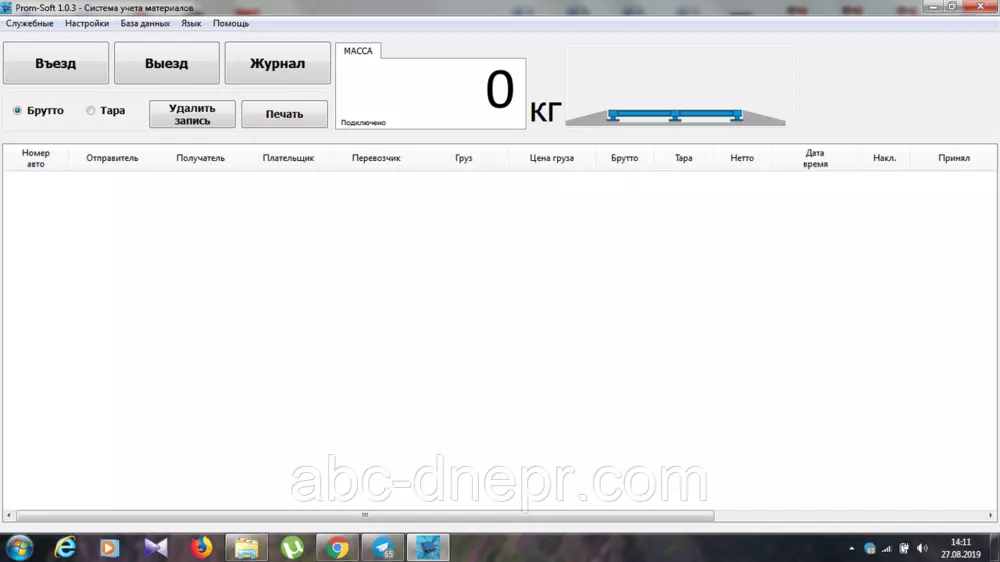
Task: Open the Windows Start menu
Action: (19, 547)
